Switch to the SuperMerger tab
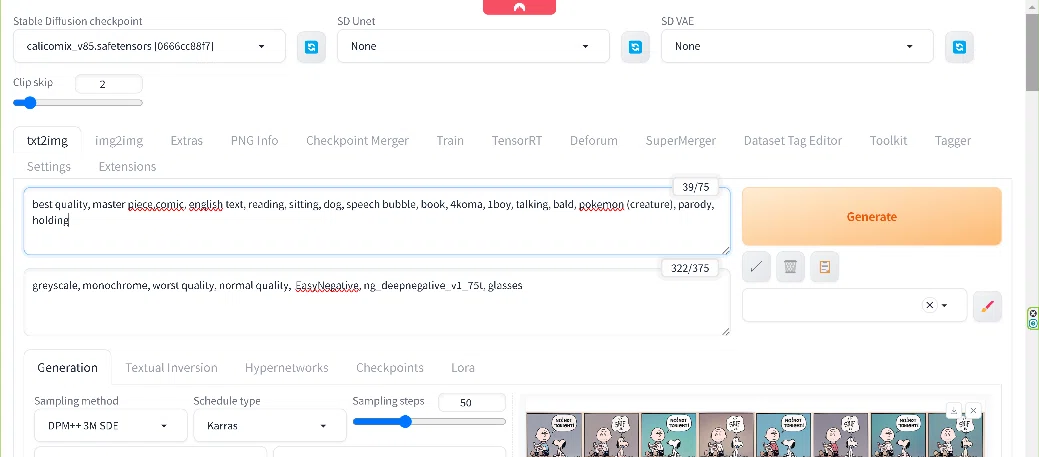Screen dimensions: 1039x457 681,140
